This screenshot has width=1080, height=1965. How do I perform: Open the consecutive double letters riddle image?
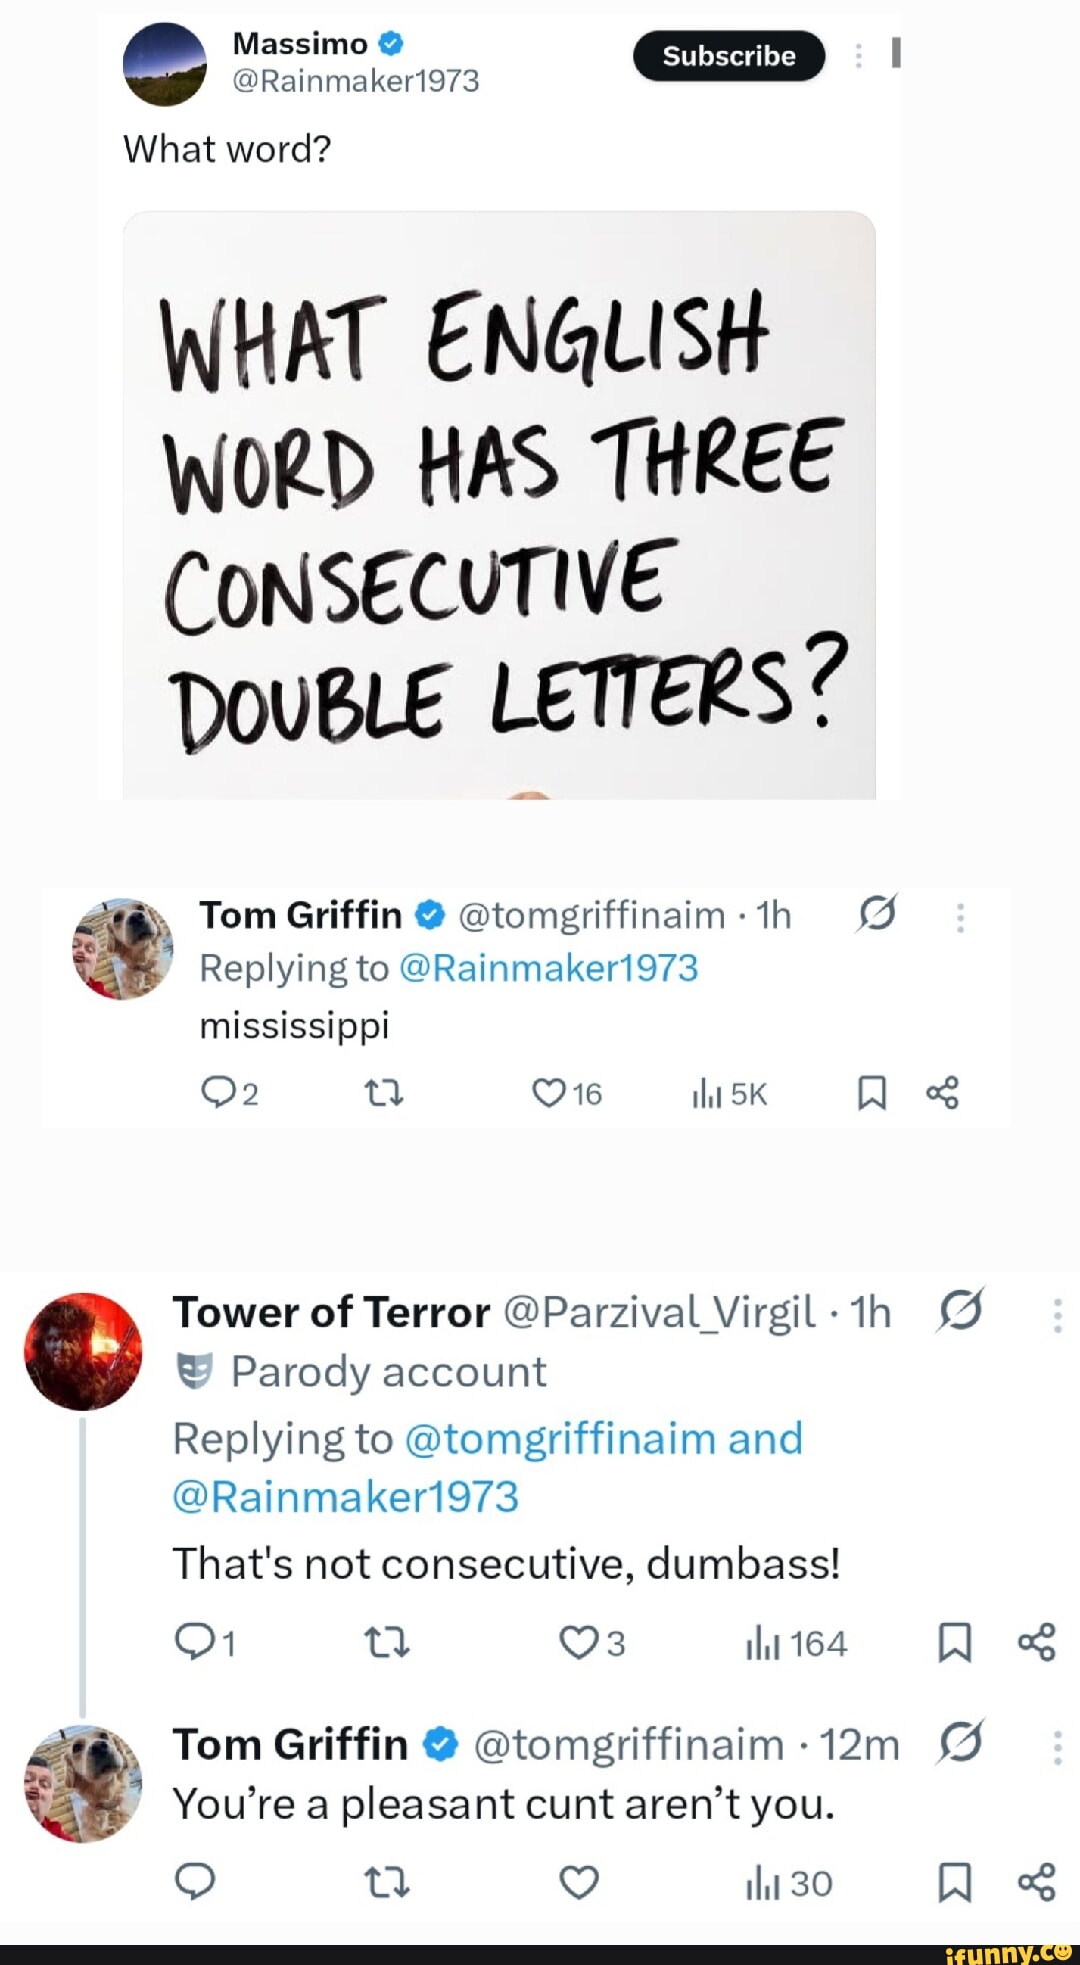click(499, 505)
